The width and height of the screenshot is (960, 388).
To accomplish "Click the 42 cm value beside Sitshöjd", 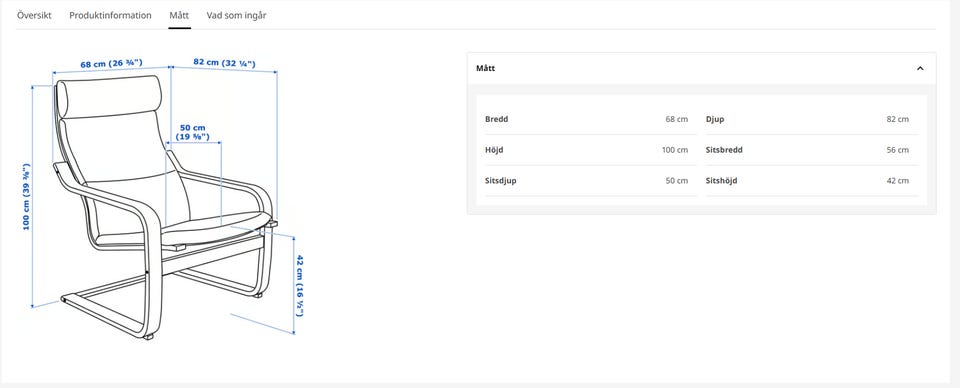I will tap(898, 181).
